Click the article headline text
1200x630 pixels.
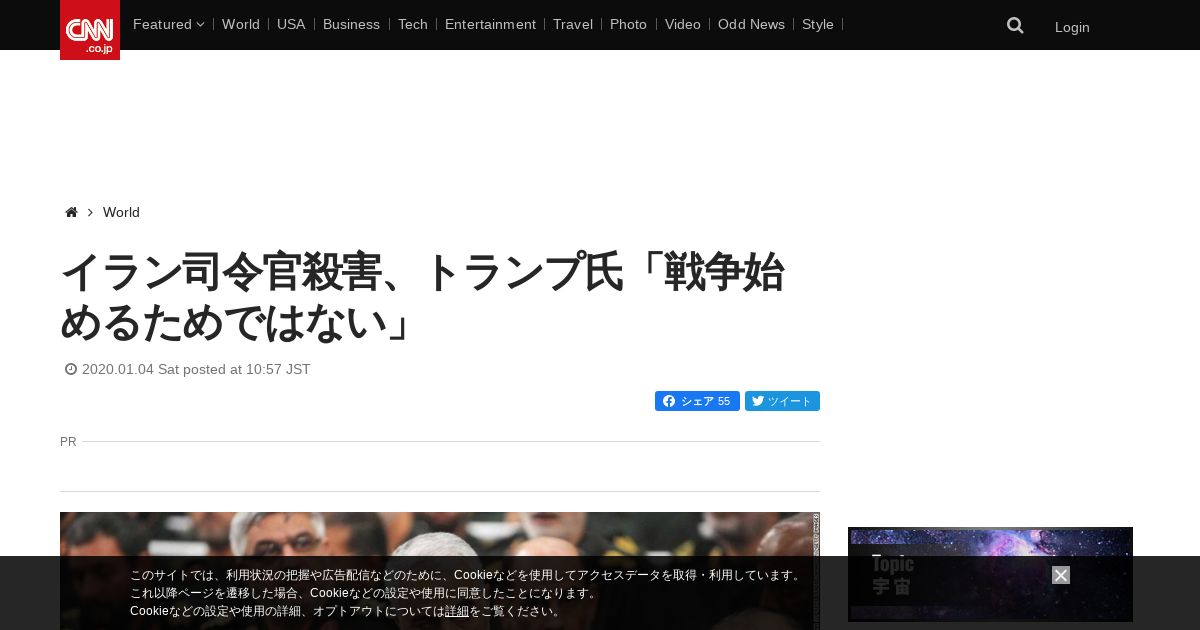click(422, 298)
